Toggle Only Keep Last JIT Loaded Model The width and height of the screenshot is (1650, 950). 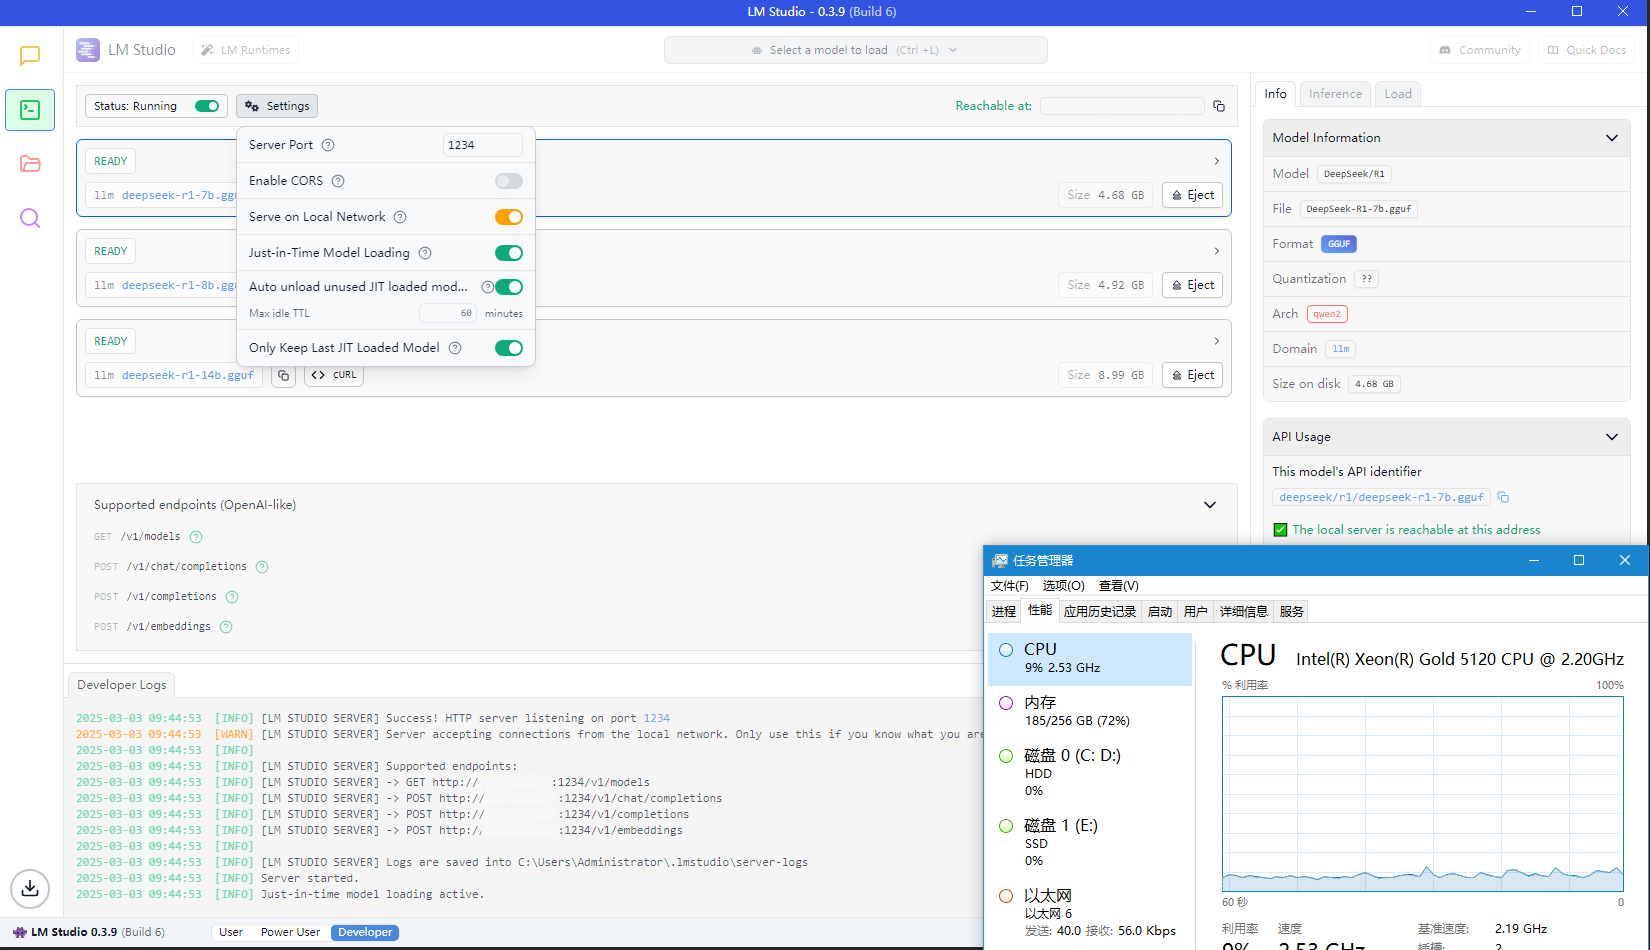click(x=509, y=348)
